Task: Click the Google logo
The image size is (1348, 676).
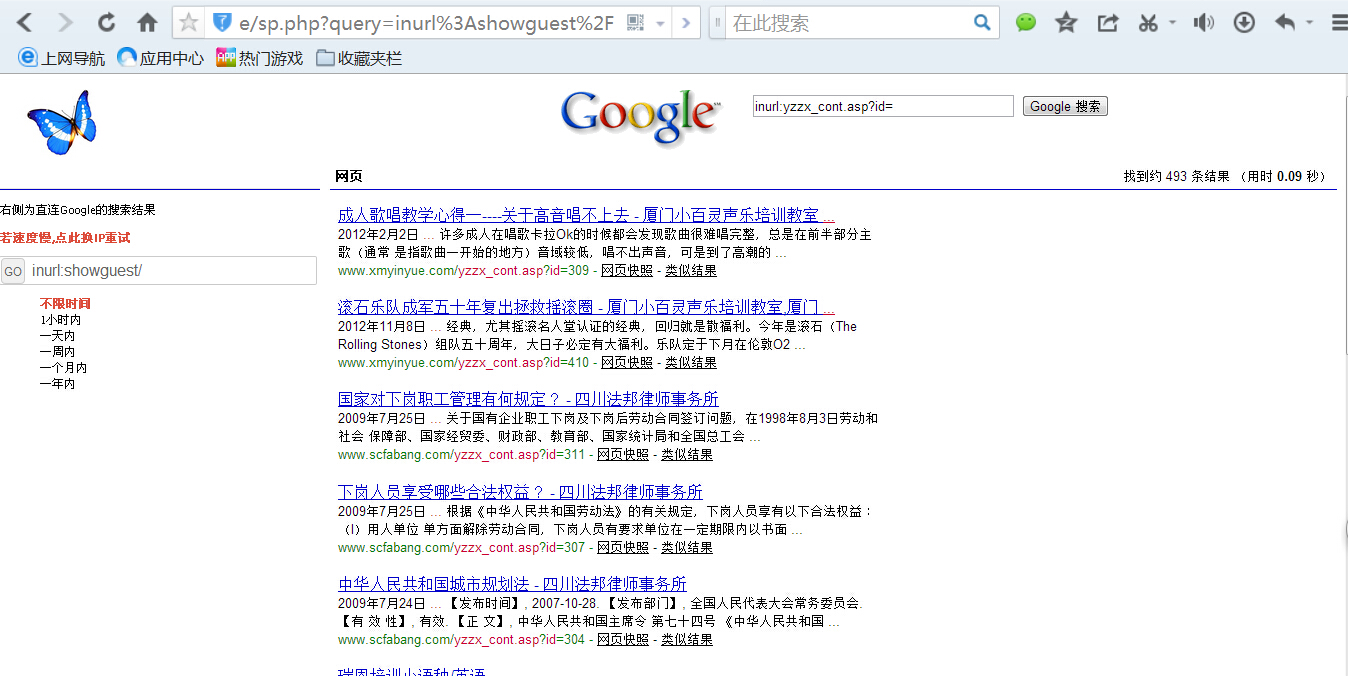Action: [640, 120]
